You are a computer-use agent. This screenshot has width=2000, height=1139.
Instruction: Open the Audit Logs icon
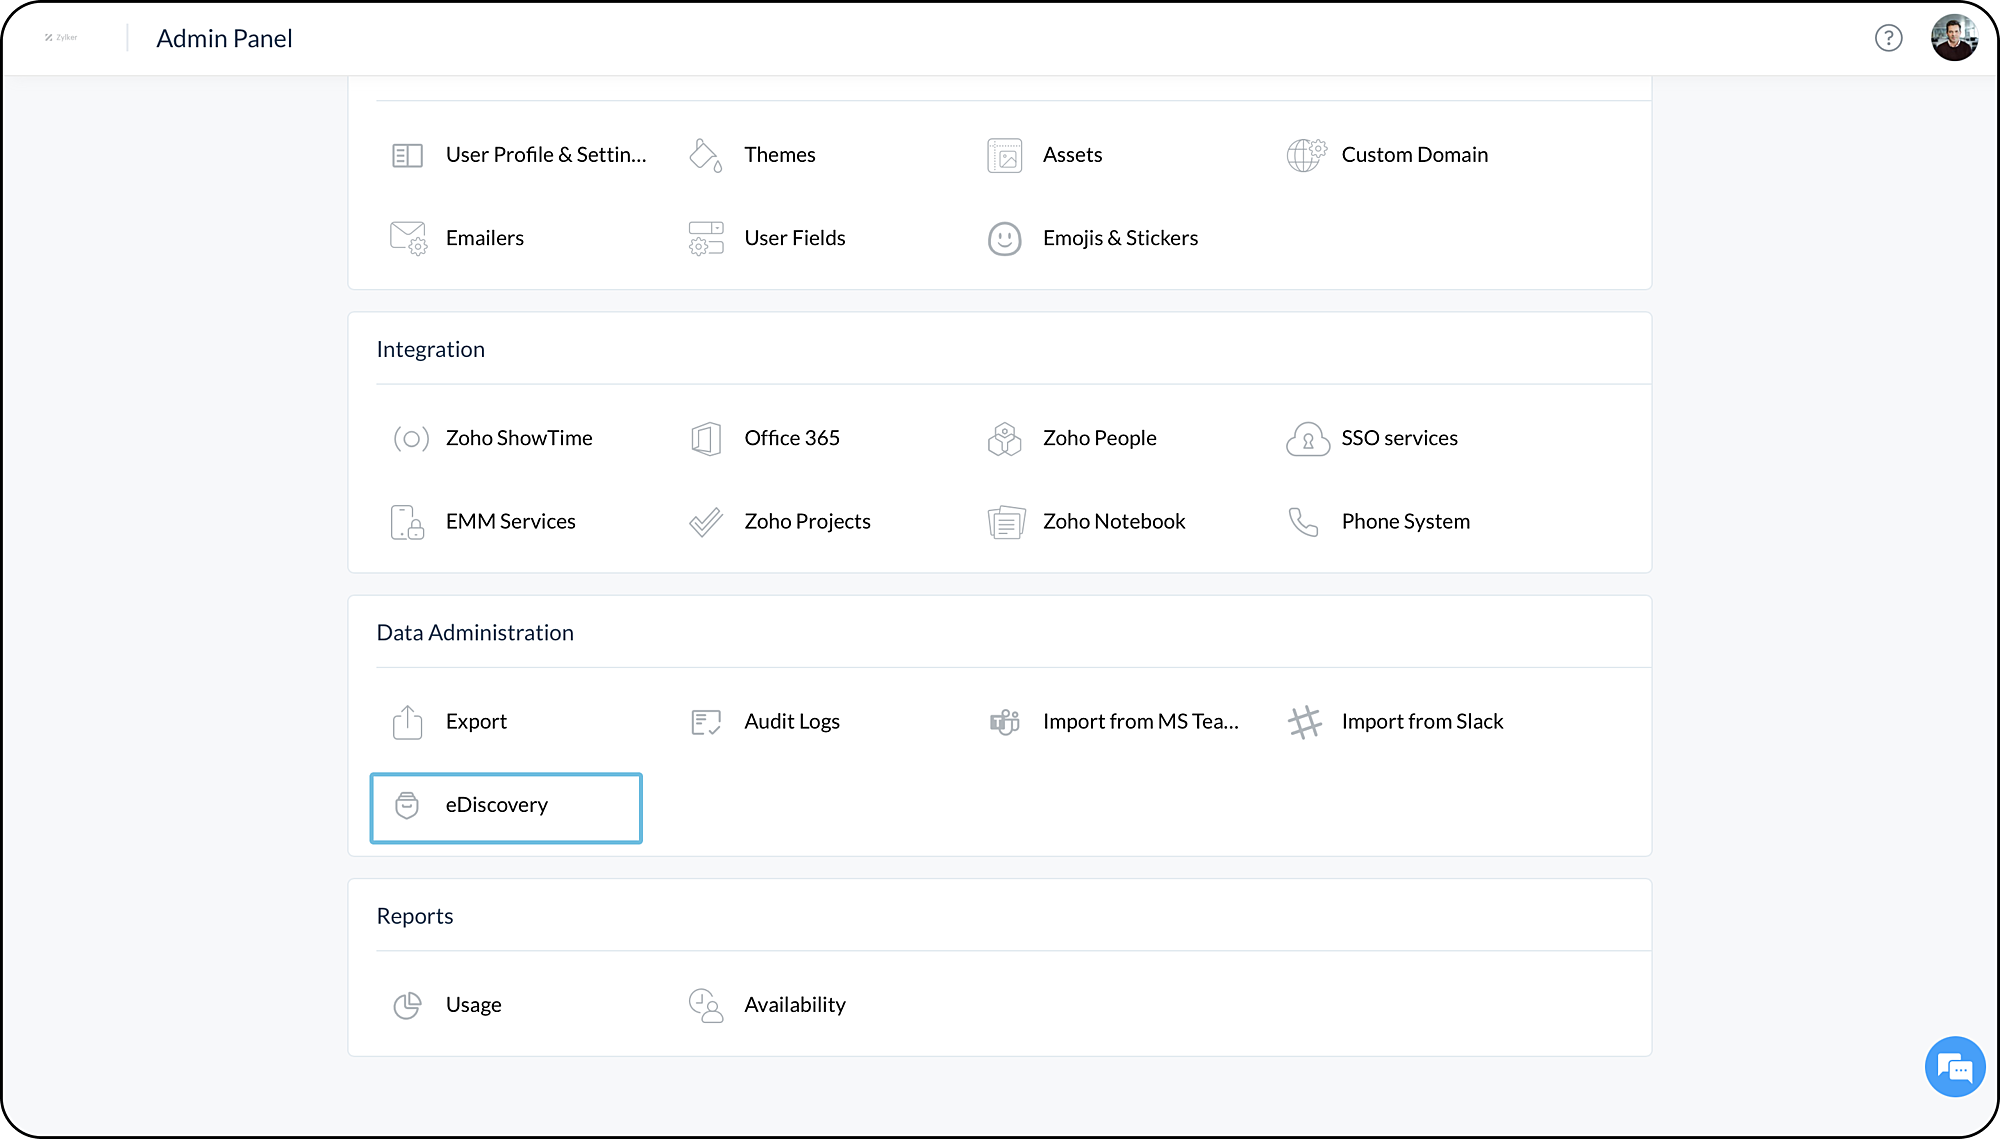point(706,722)
